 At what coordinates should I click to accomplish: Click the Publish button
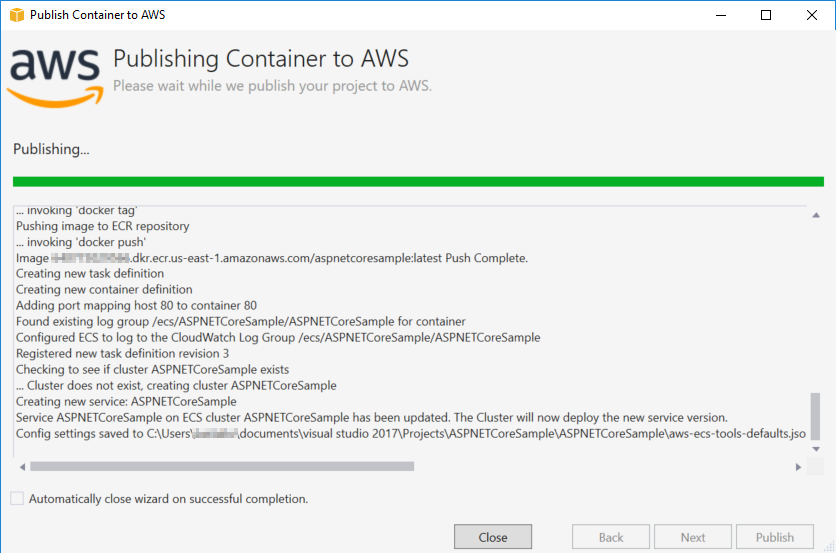(x=775, y=537)
